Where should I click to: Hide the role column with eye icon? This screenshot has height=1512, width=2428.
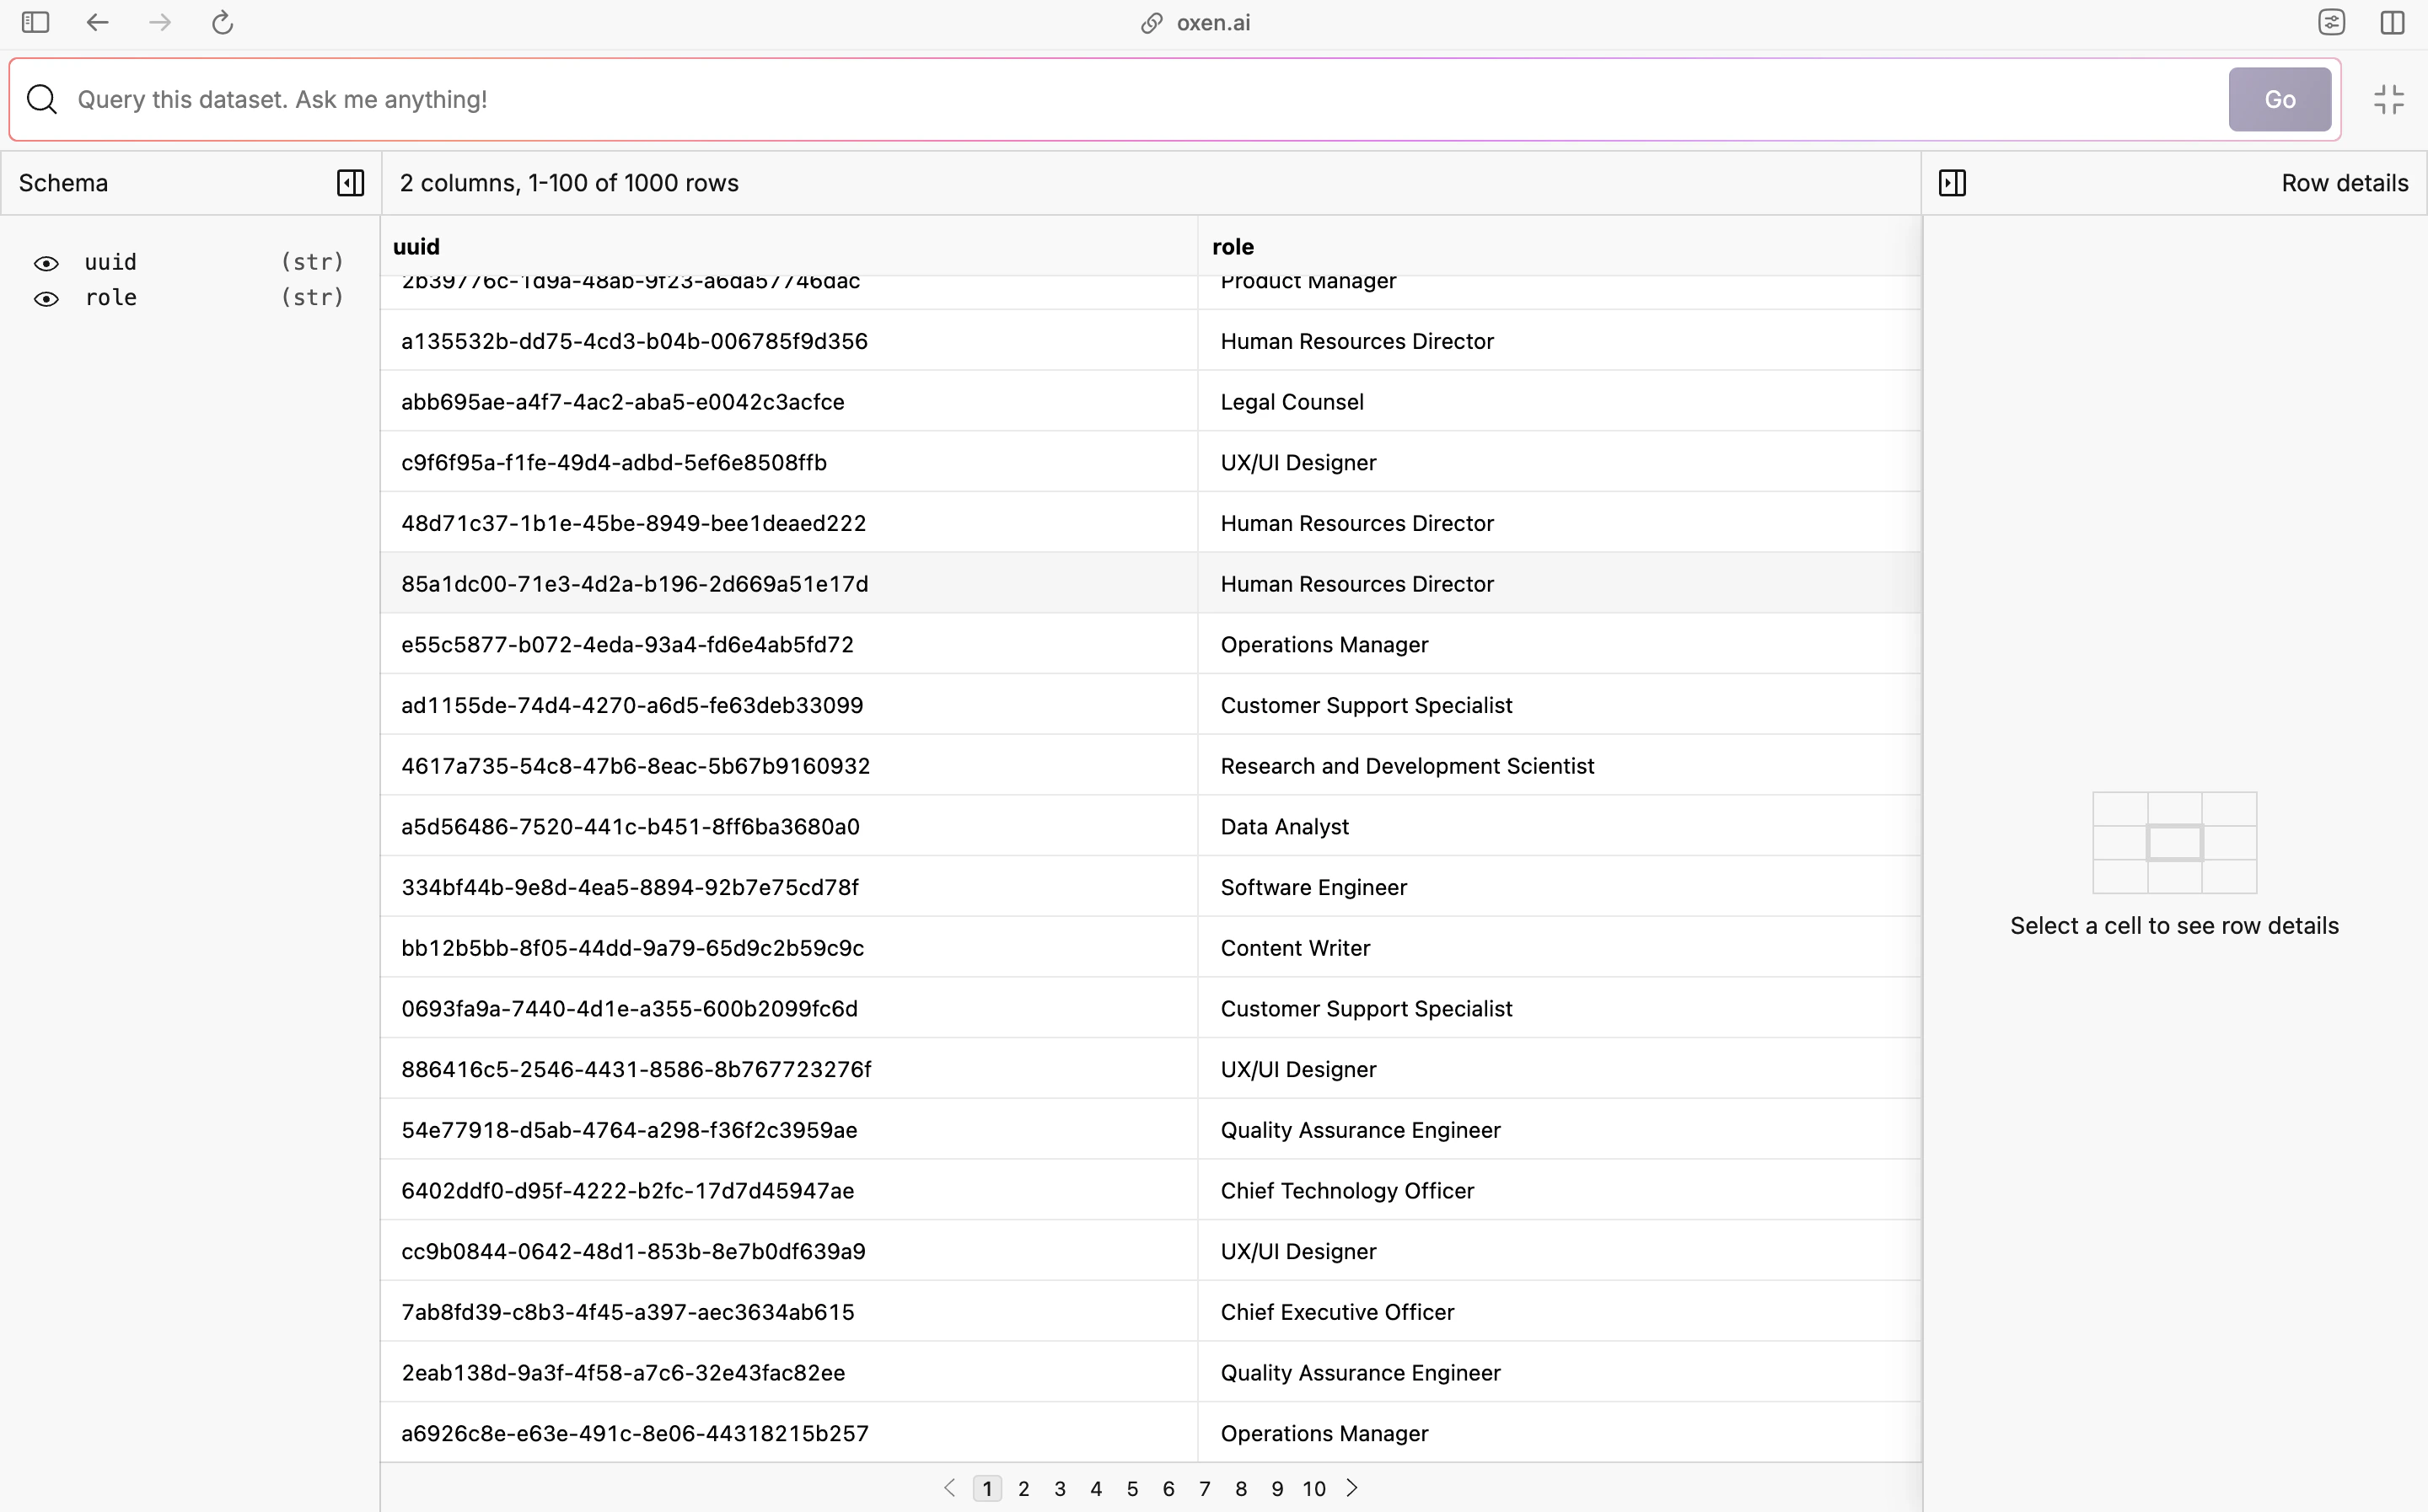pos(46,299)
